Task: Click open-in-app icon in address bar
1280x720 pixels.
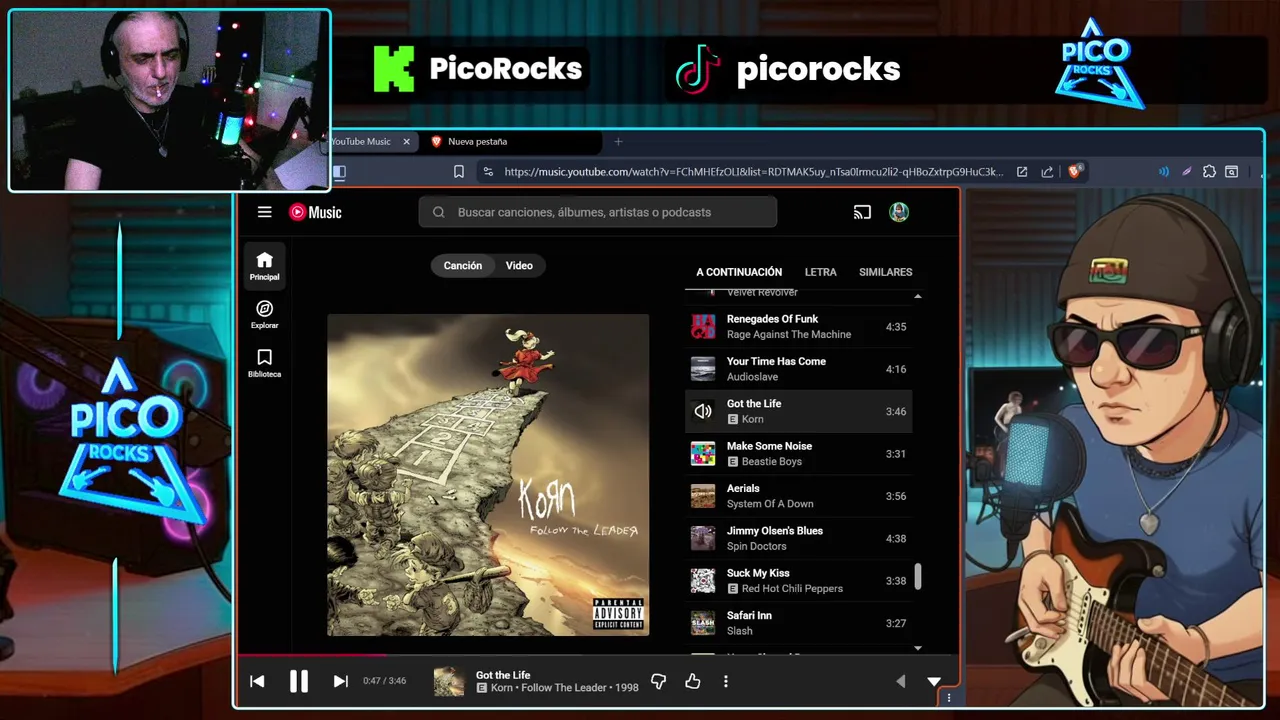Action: coord(1022,172)
